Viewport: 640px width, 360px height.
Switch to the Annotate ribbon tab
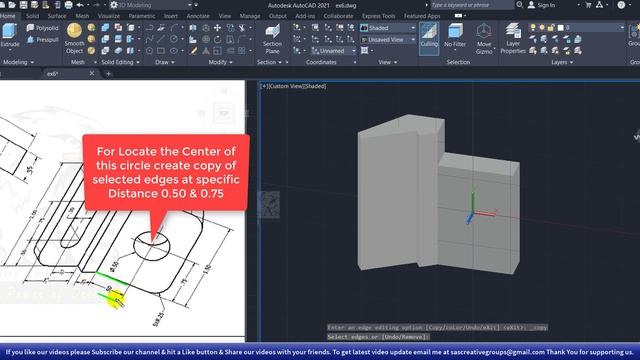pyautogui.click(x=198, y=16)
